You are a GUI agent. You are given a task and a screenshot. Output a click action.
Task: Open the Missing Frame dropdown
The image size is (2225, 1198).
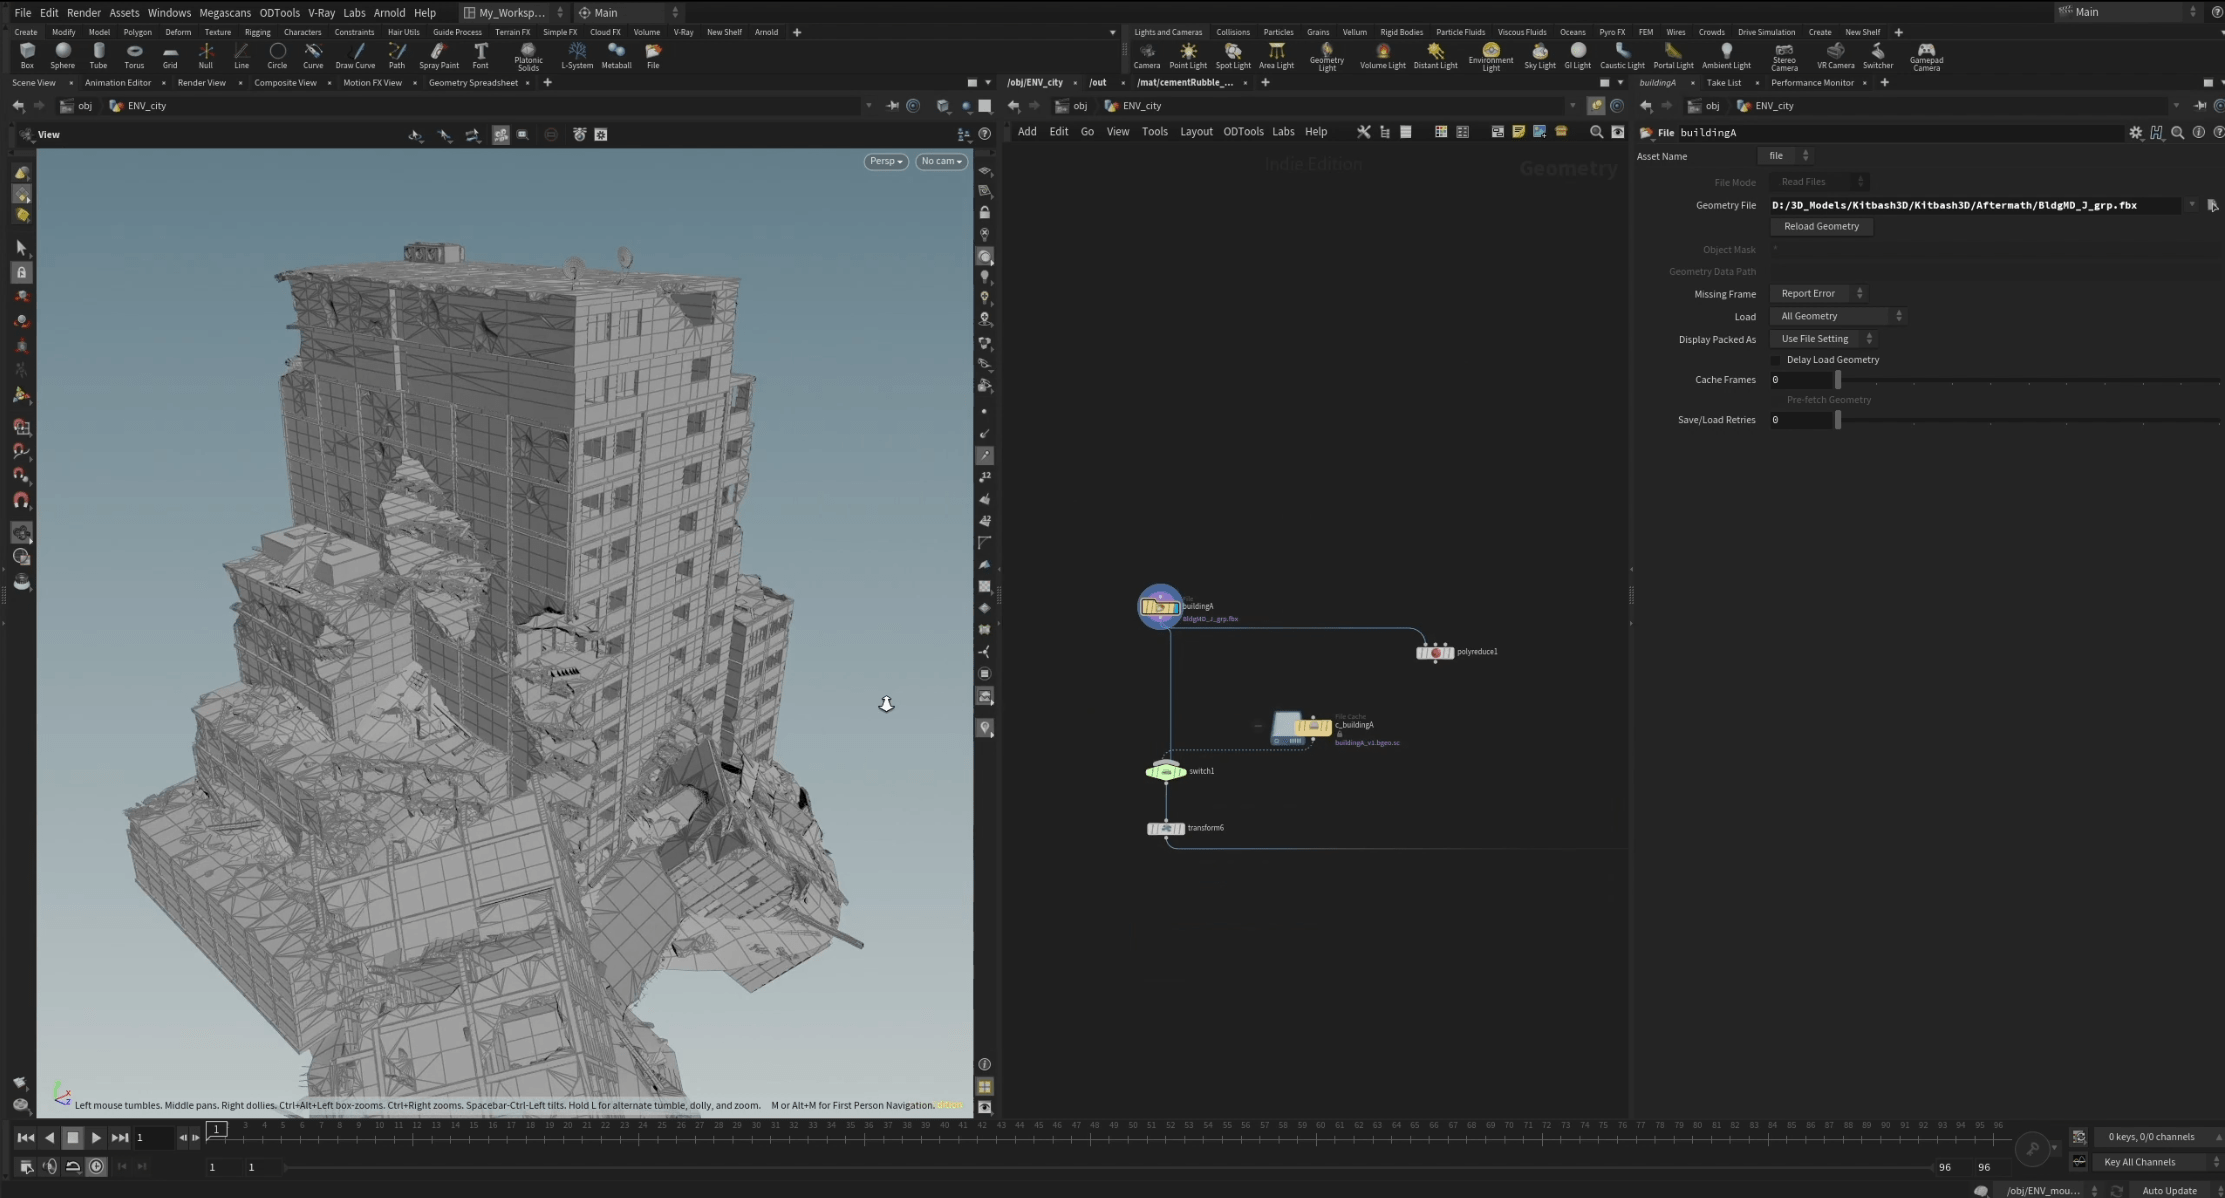(1818, 293)
